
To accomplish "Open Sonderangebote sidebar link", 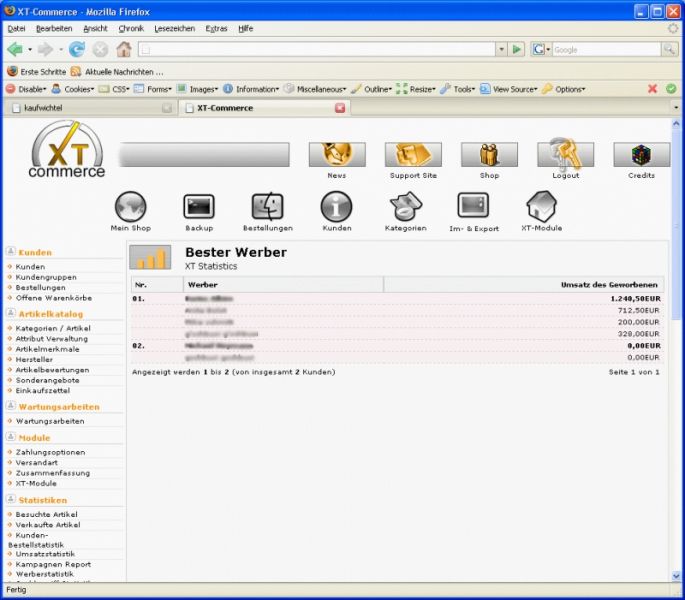I will tap(48, 380).
